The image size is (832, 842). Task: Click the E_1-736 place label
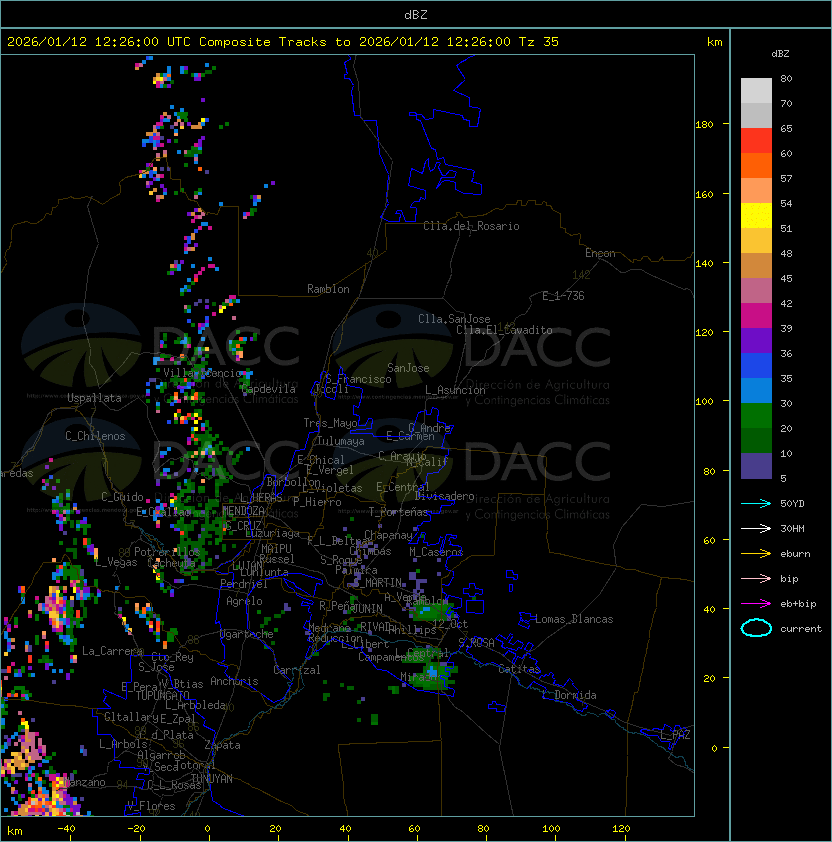point(563,296)
